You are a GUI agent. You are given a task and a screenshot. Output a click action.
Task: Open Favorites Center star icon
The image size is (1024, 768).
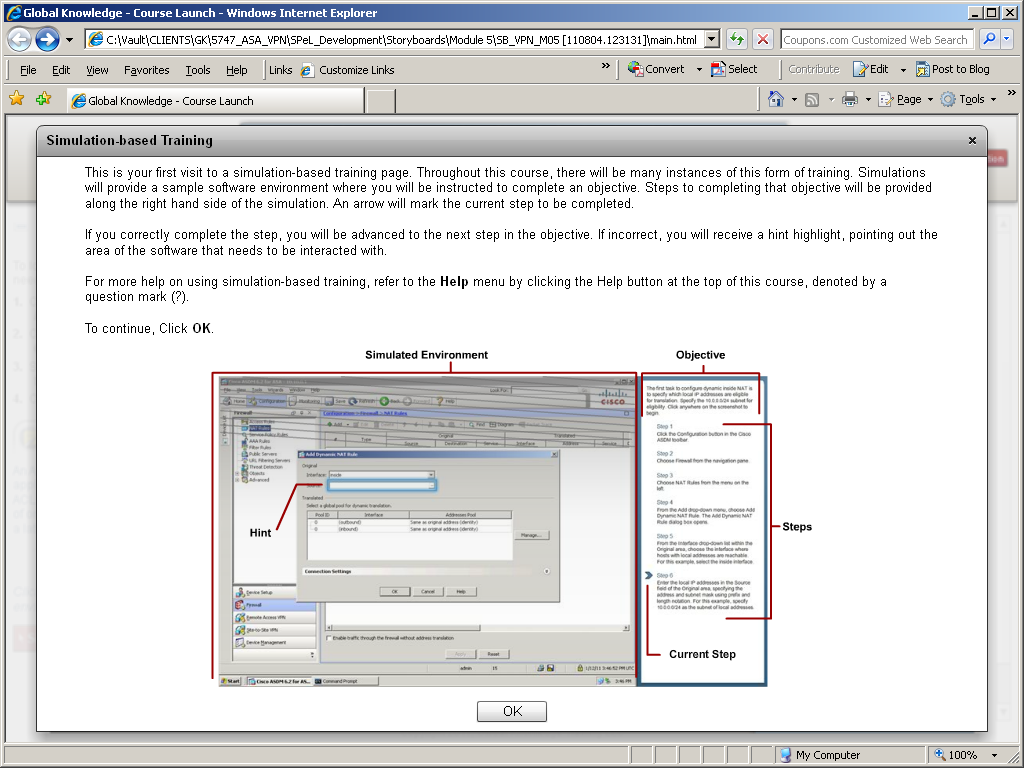(x=16, y=99)
